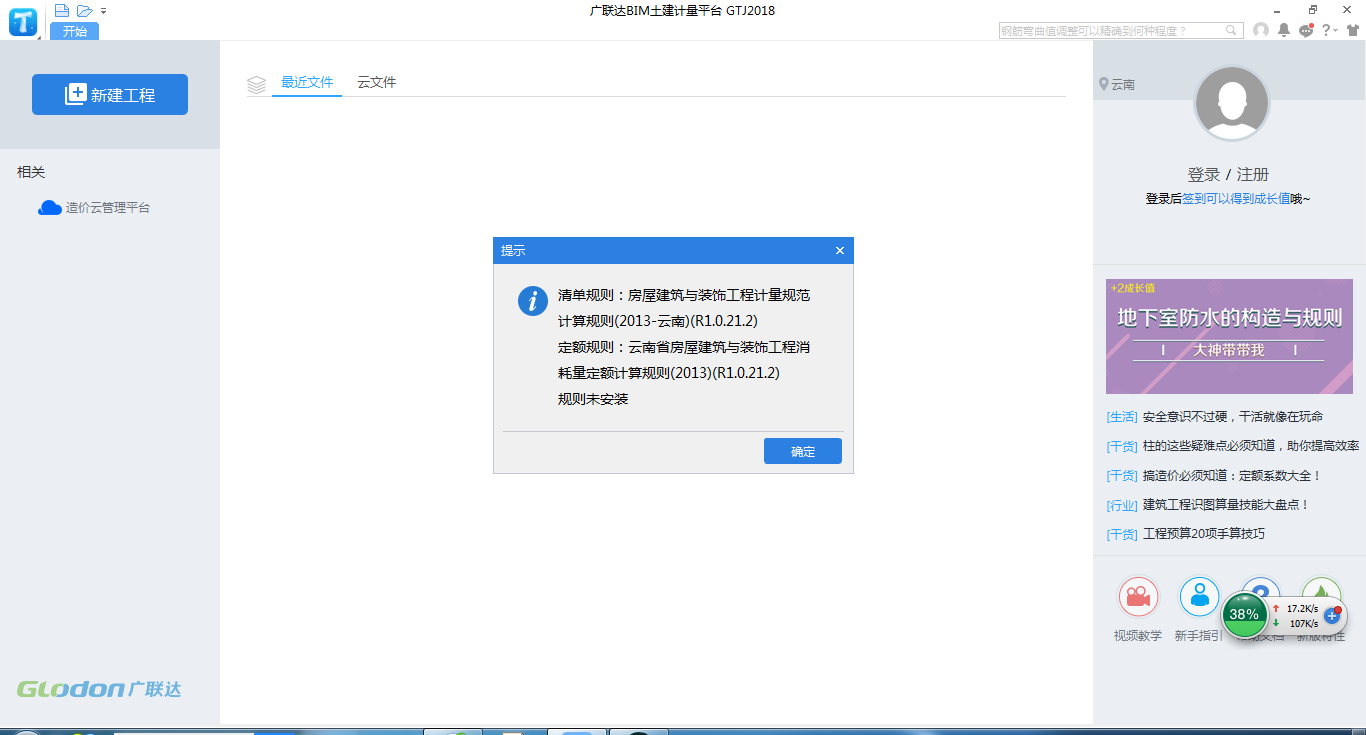Click the 签到可以得到成长值 link
The width and height of the screenshot is (1366, 735).
[1236, 199]
